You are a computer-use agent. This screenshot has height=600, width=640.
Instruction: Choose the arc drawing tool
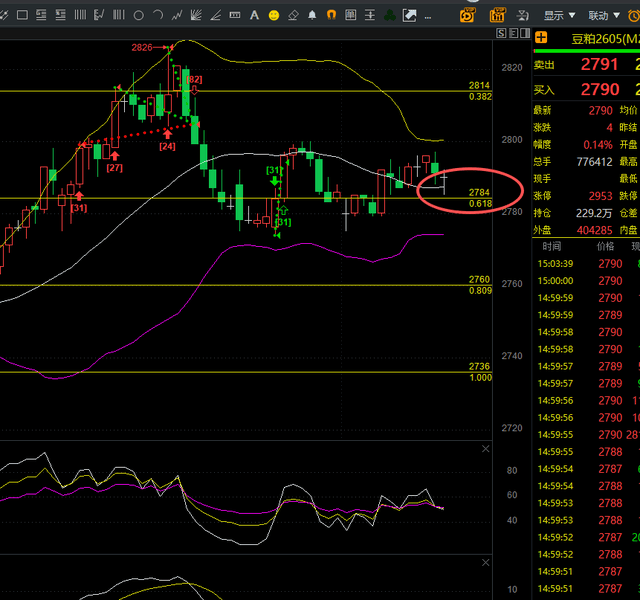click(158, 15)
